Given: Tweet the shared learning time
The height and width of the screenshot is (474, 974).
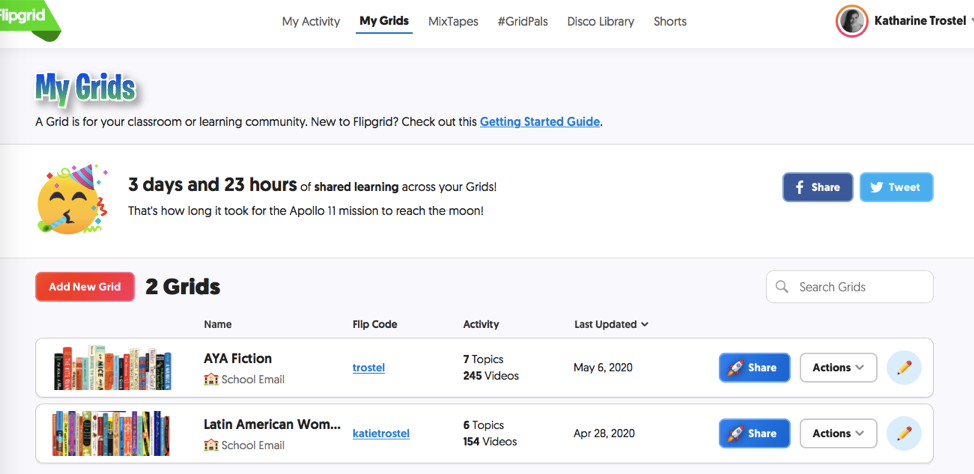Looking at the screenshot, I should pyautogui.click(x=895, y=187).
